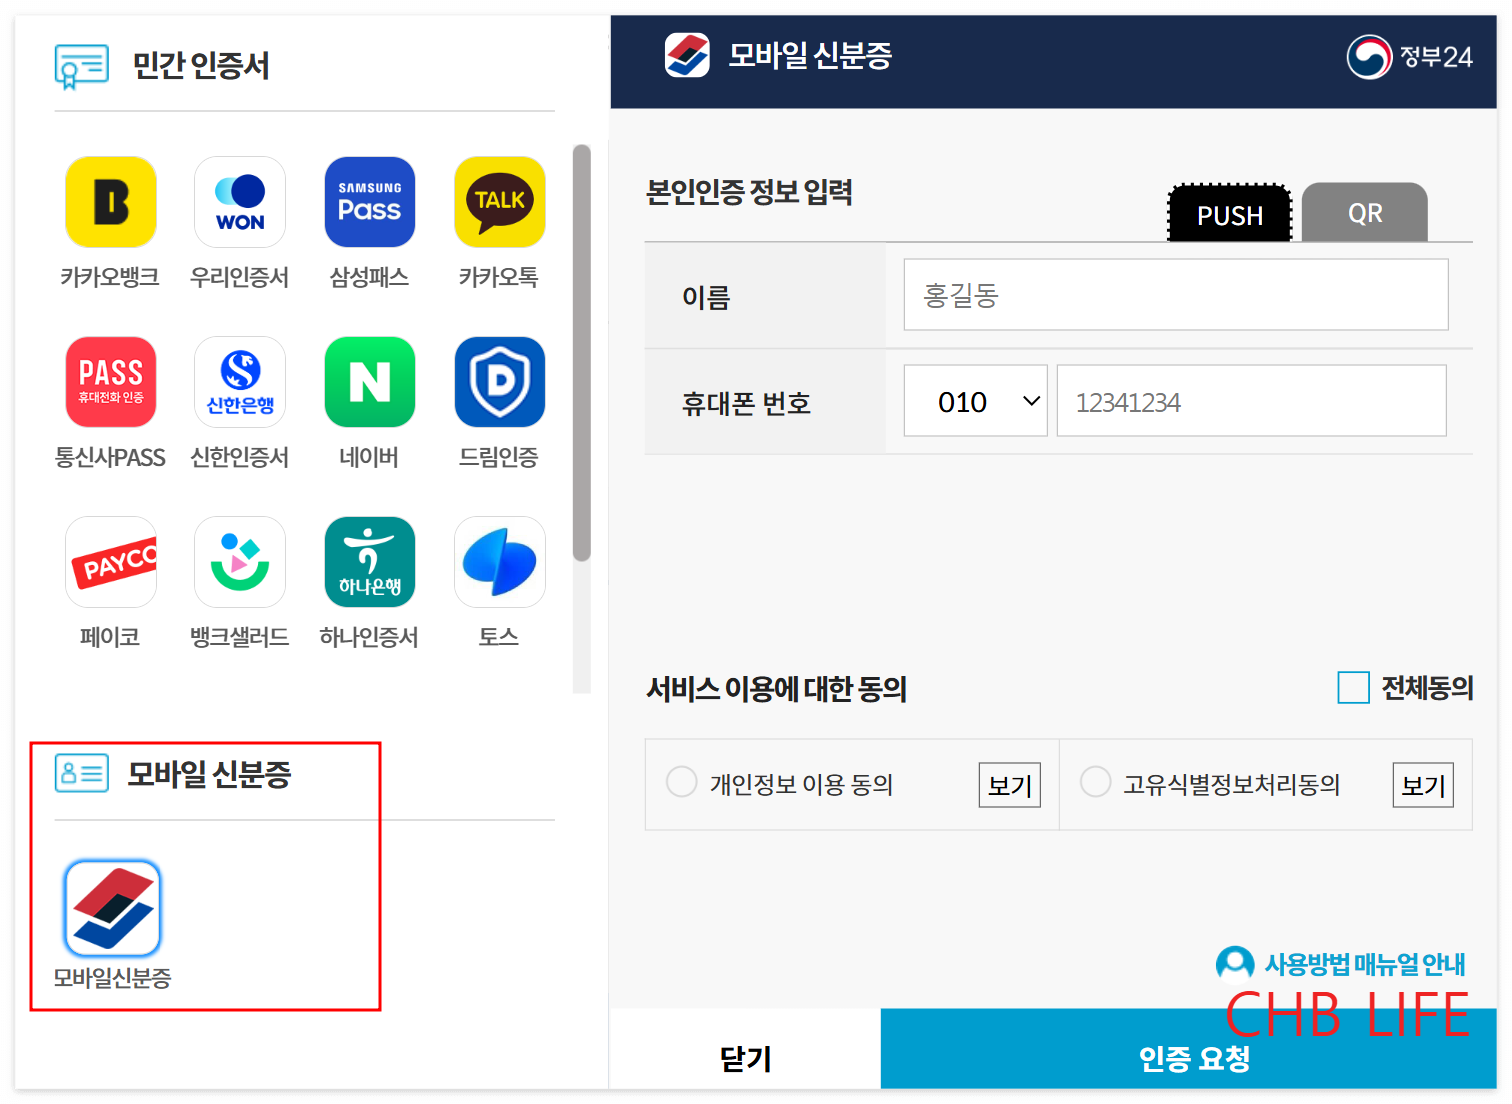Select the 신한인증서 icon
The image size is (1512, 1104).
click(x=239, y=381)
